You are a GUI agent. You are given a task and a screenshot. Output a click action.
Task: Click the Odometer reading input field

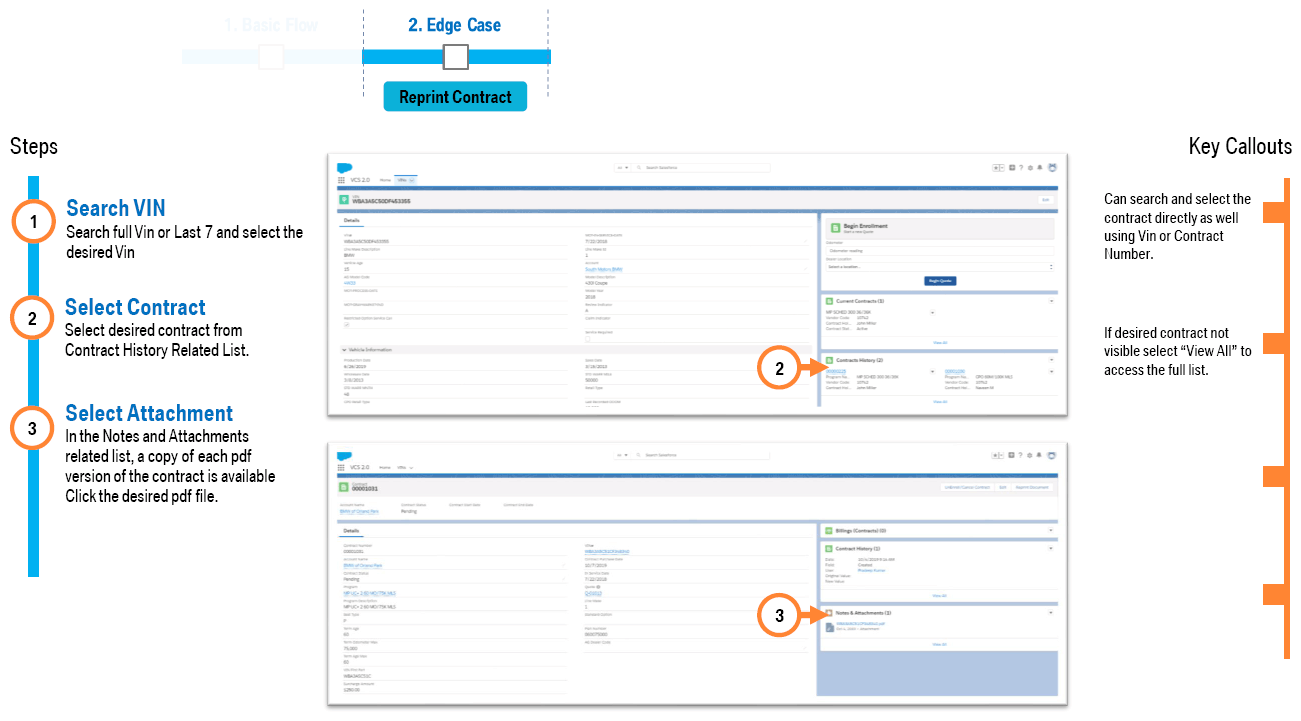(939, 251)
